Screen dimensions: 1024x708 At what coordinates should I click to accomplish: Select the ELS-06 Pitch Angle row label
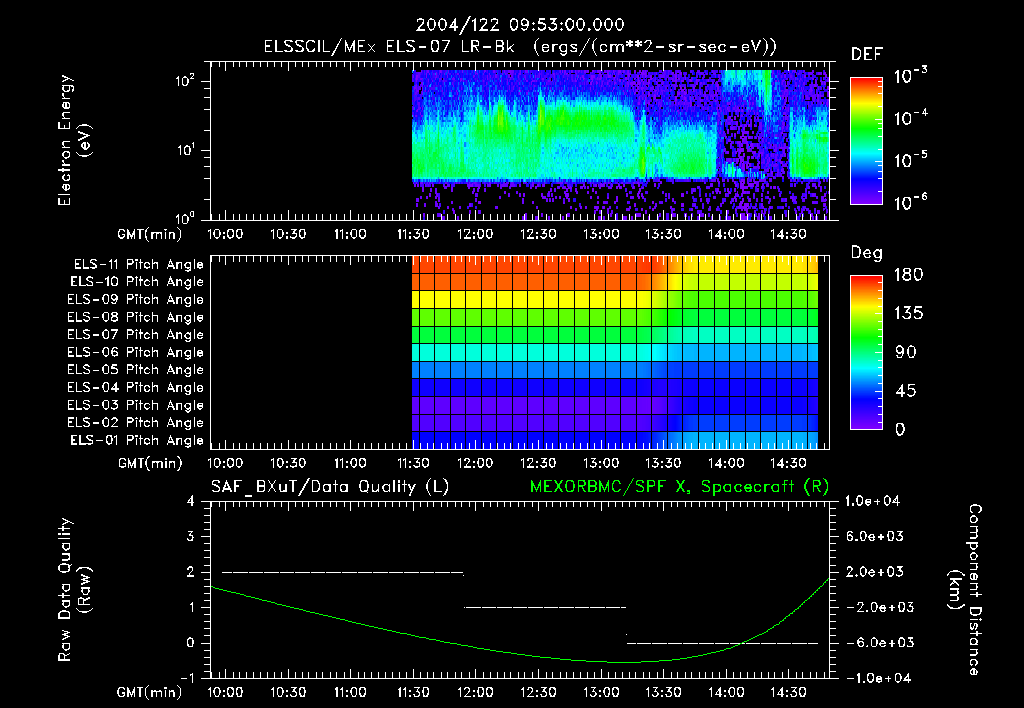tap(136, 353)
